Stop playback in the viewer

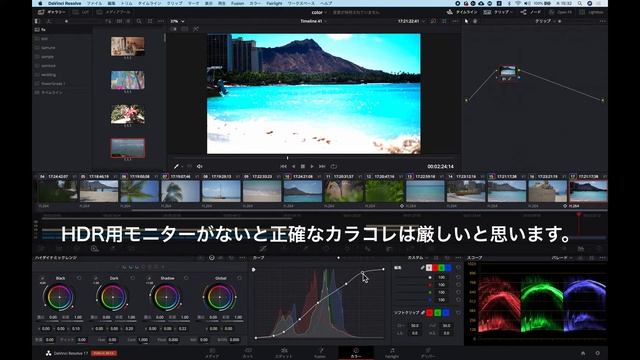coord(303,167)
